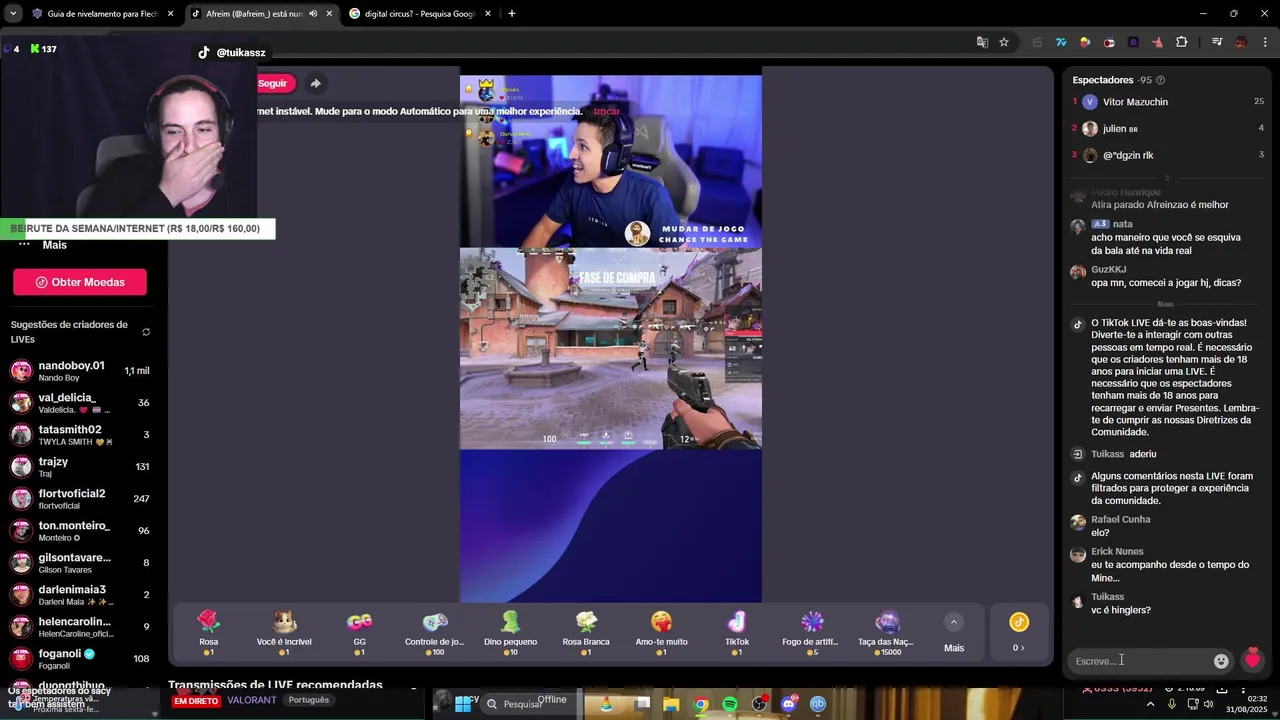Image resolution: width=1280 pixels, height=720 pixels.
Task: Click Rafael Cunha's chat comment name
Action: click(x=1121, y=519)
